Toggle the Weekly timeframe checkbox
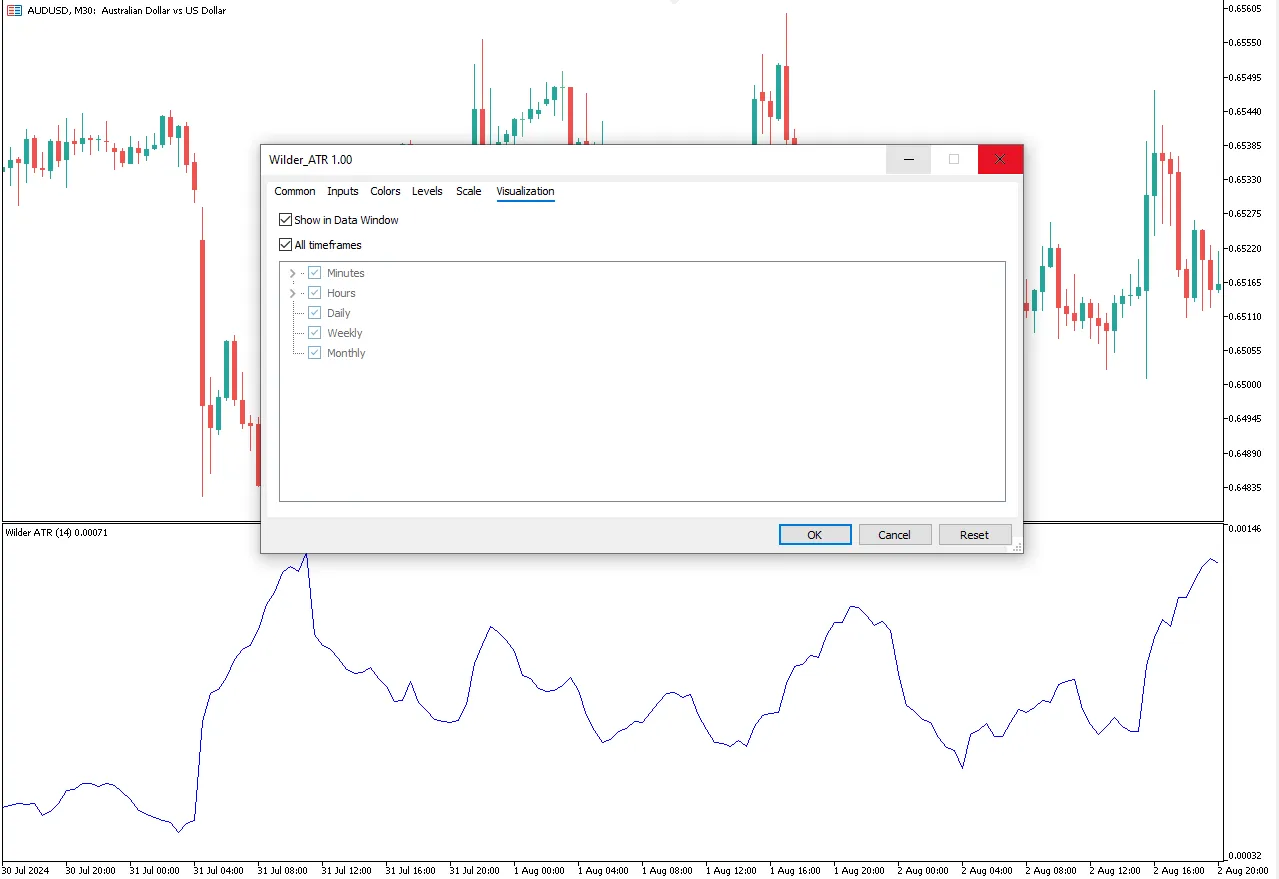The width and height of the screenshot is (1279, 879). click(315, 333)
